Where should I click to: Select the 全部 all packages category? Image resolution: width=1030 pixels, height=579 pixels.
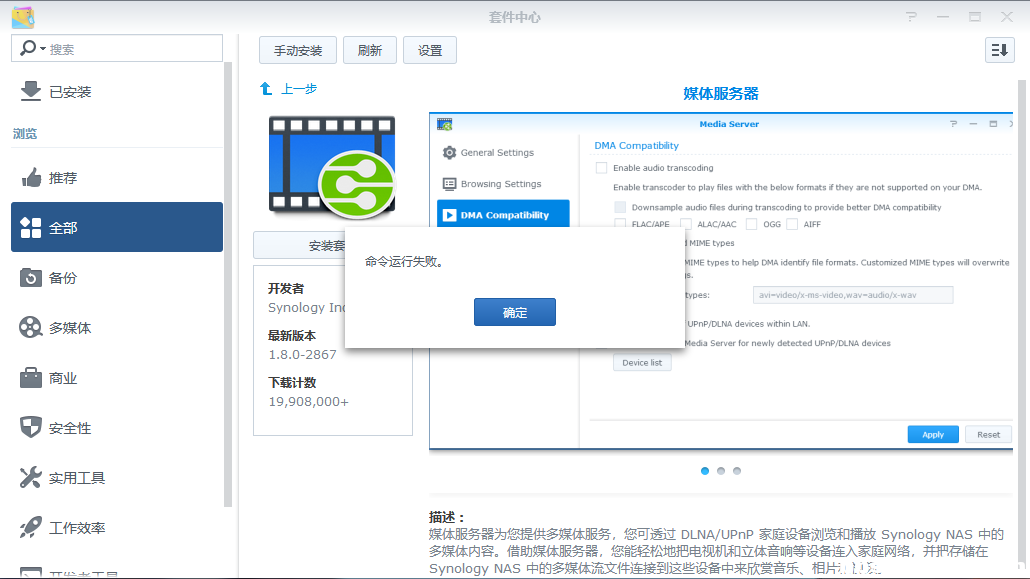point(117,227)
